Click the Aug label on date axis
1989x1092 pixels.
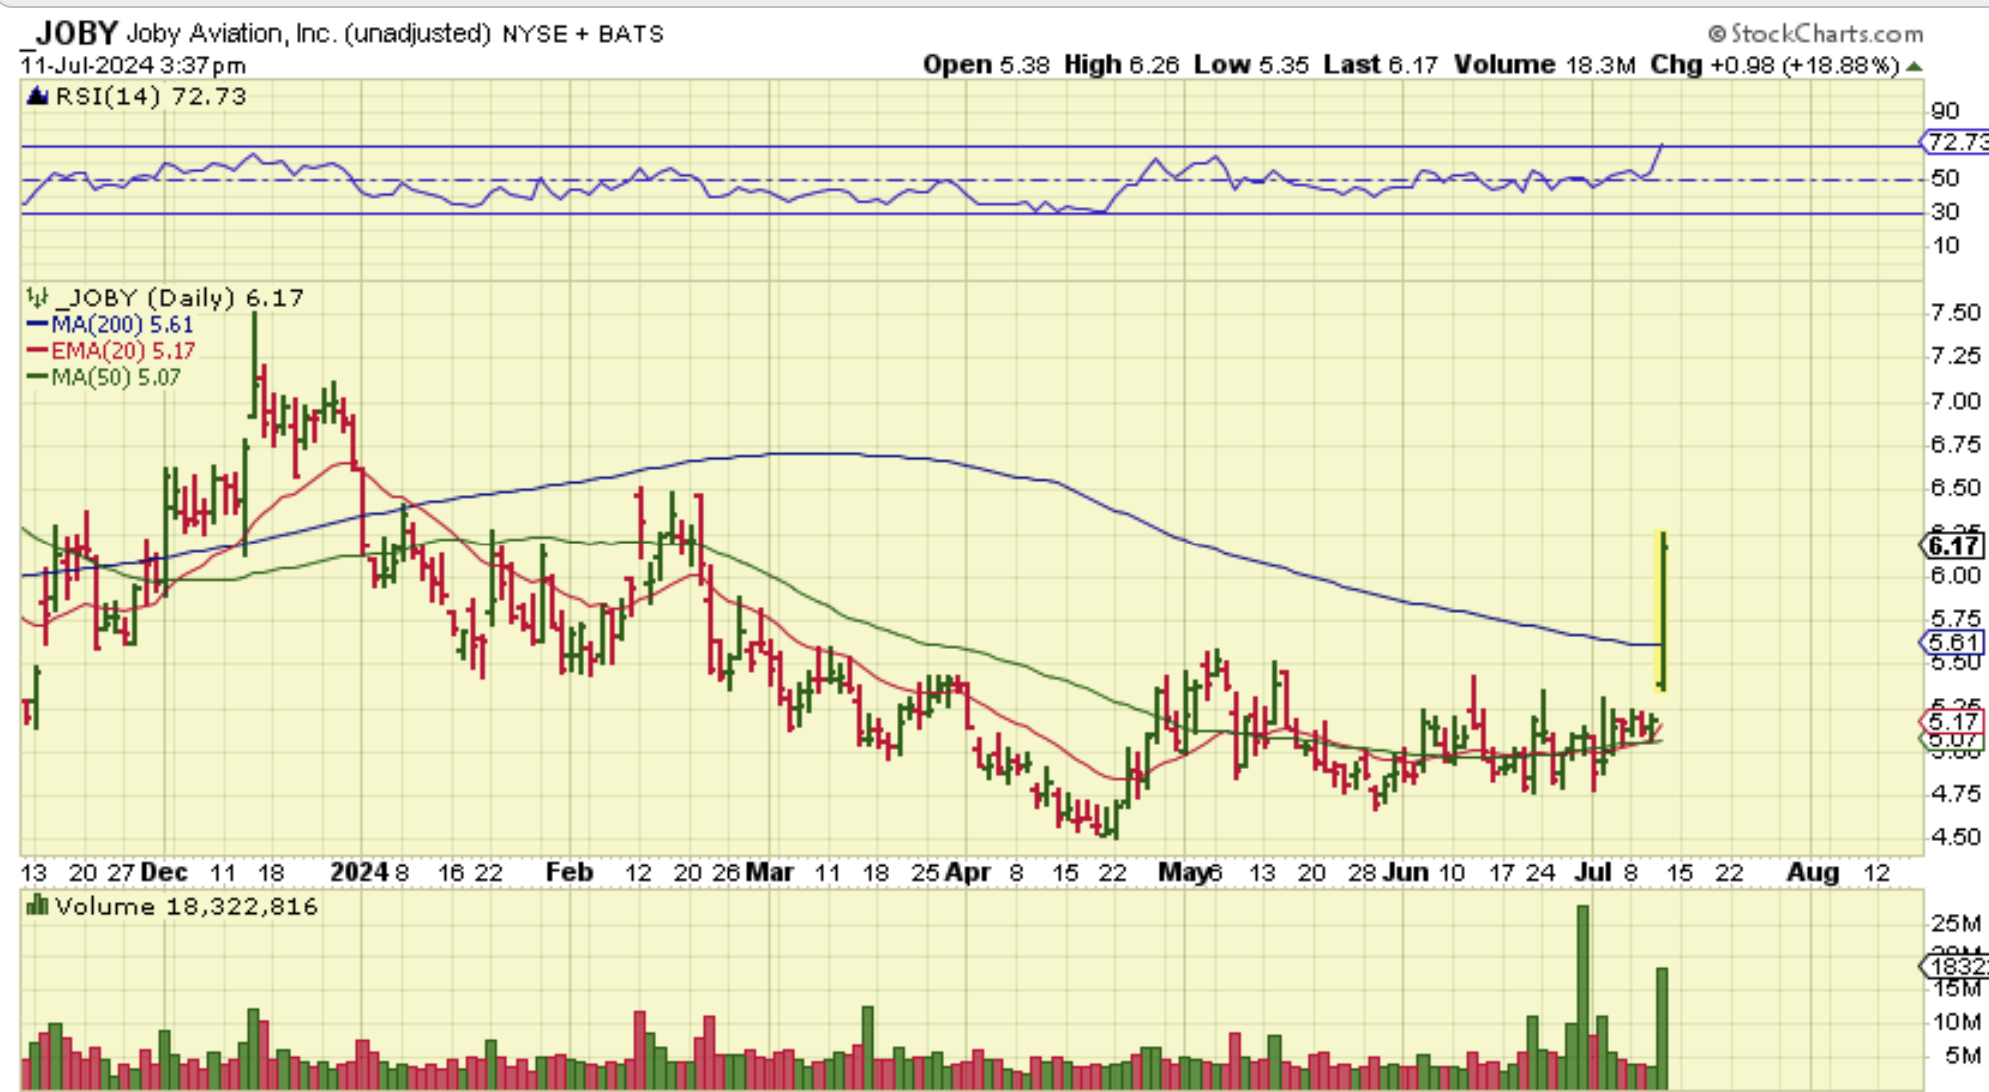coord(1812,872)
